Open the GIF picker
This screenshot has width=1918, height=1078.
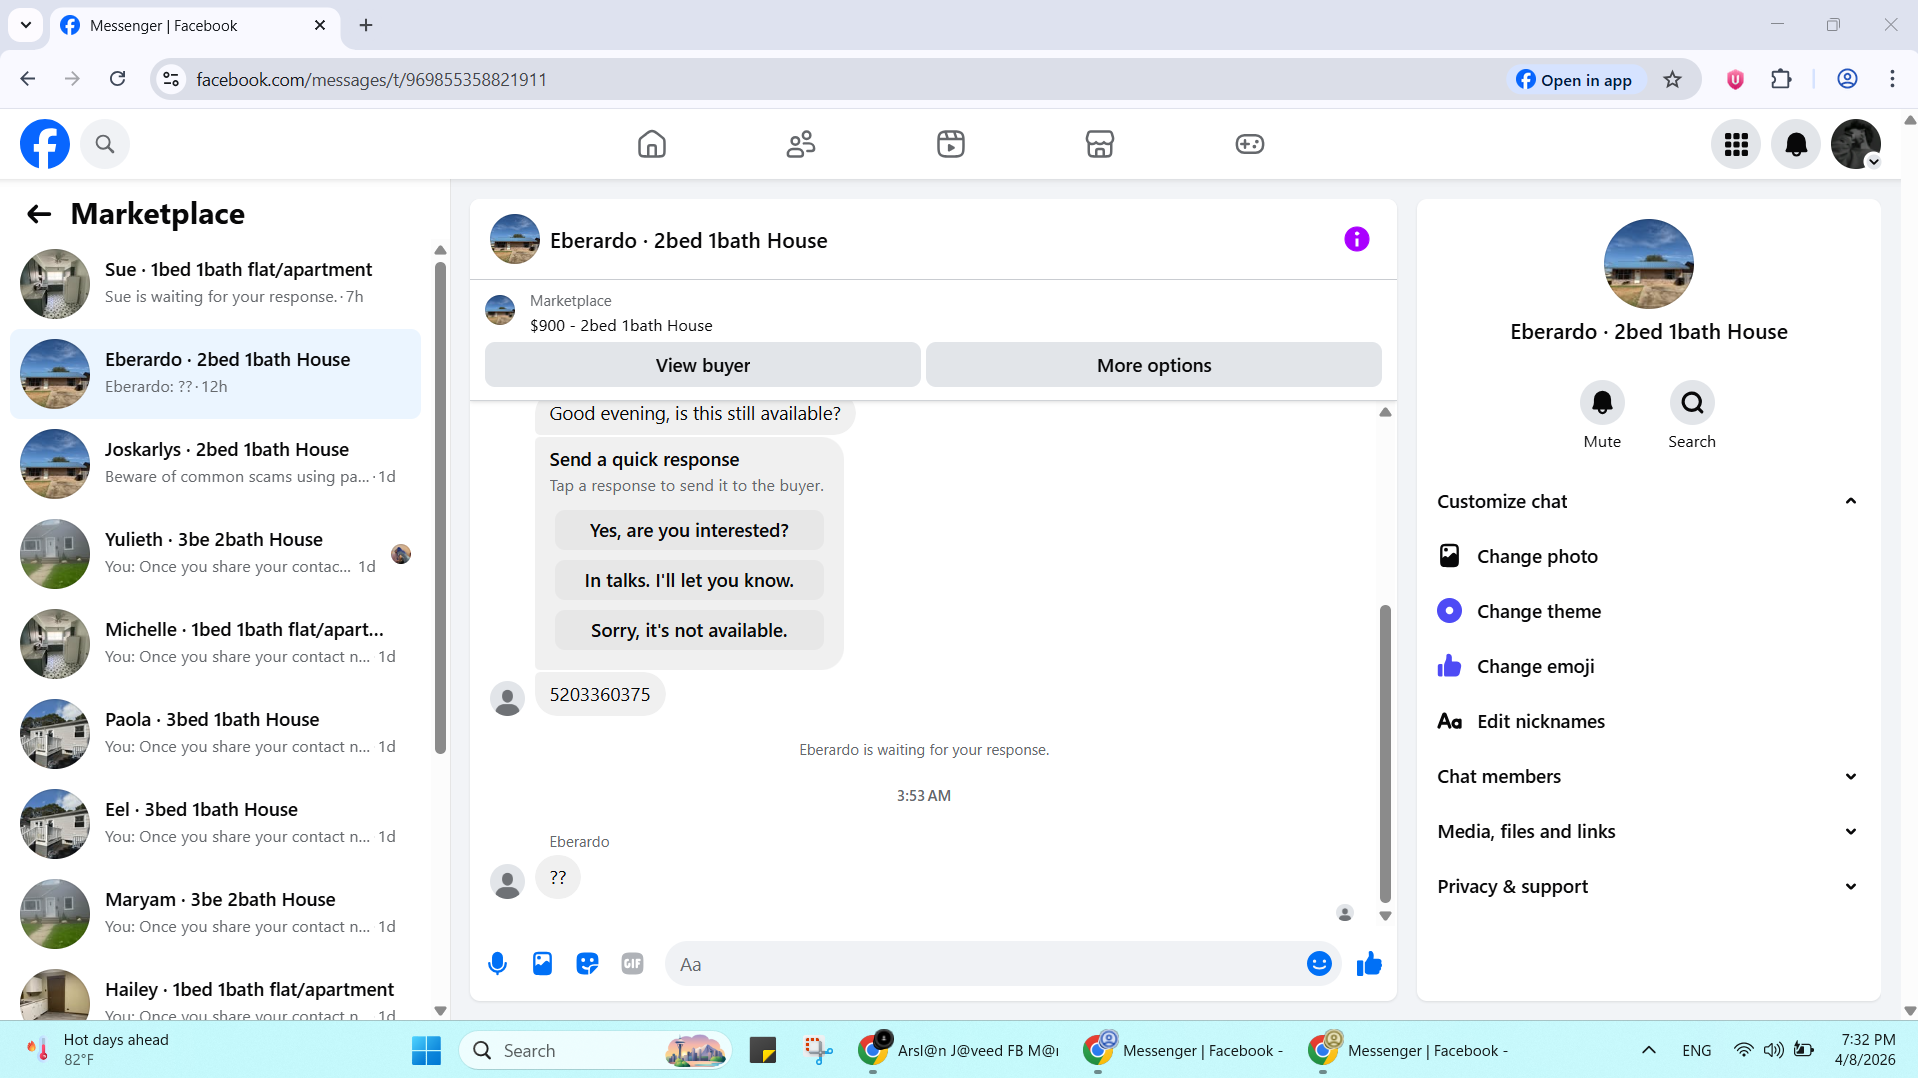632,964
